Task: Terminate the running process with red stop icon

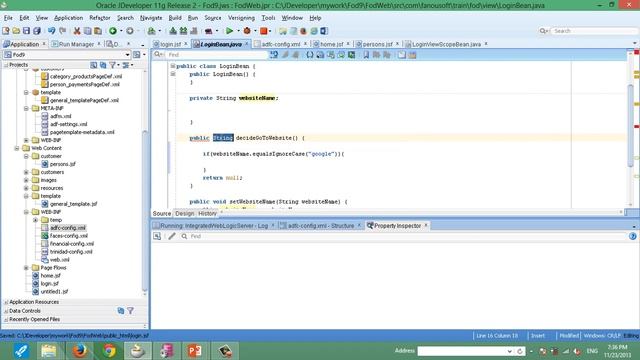Action: (264, 31)
